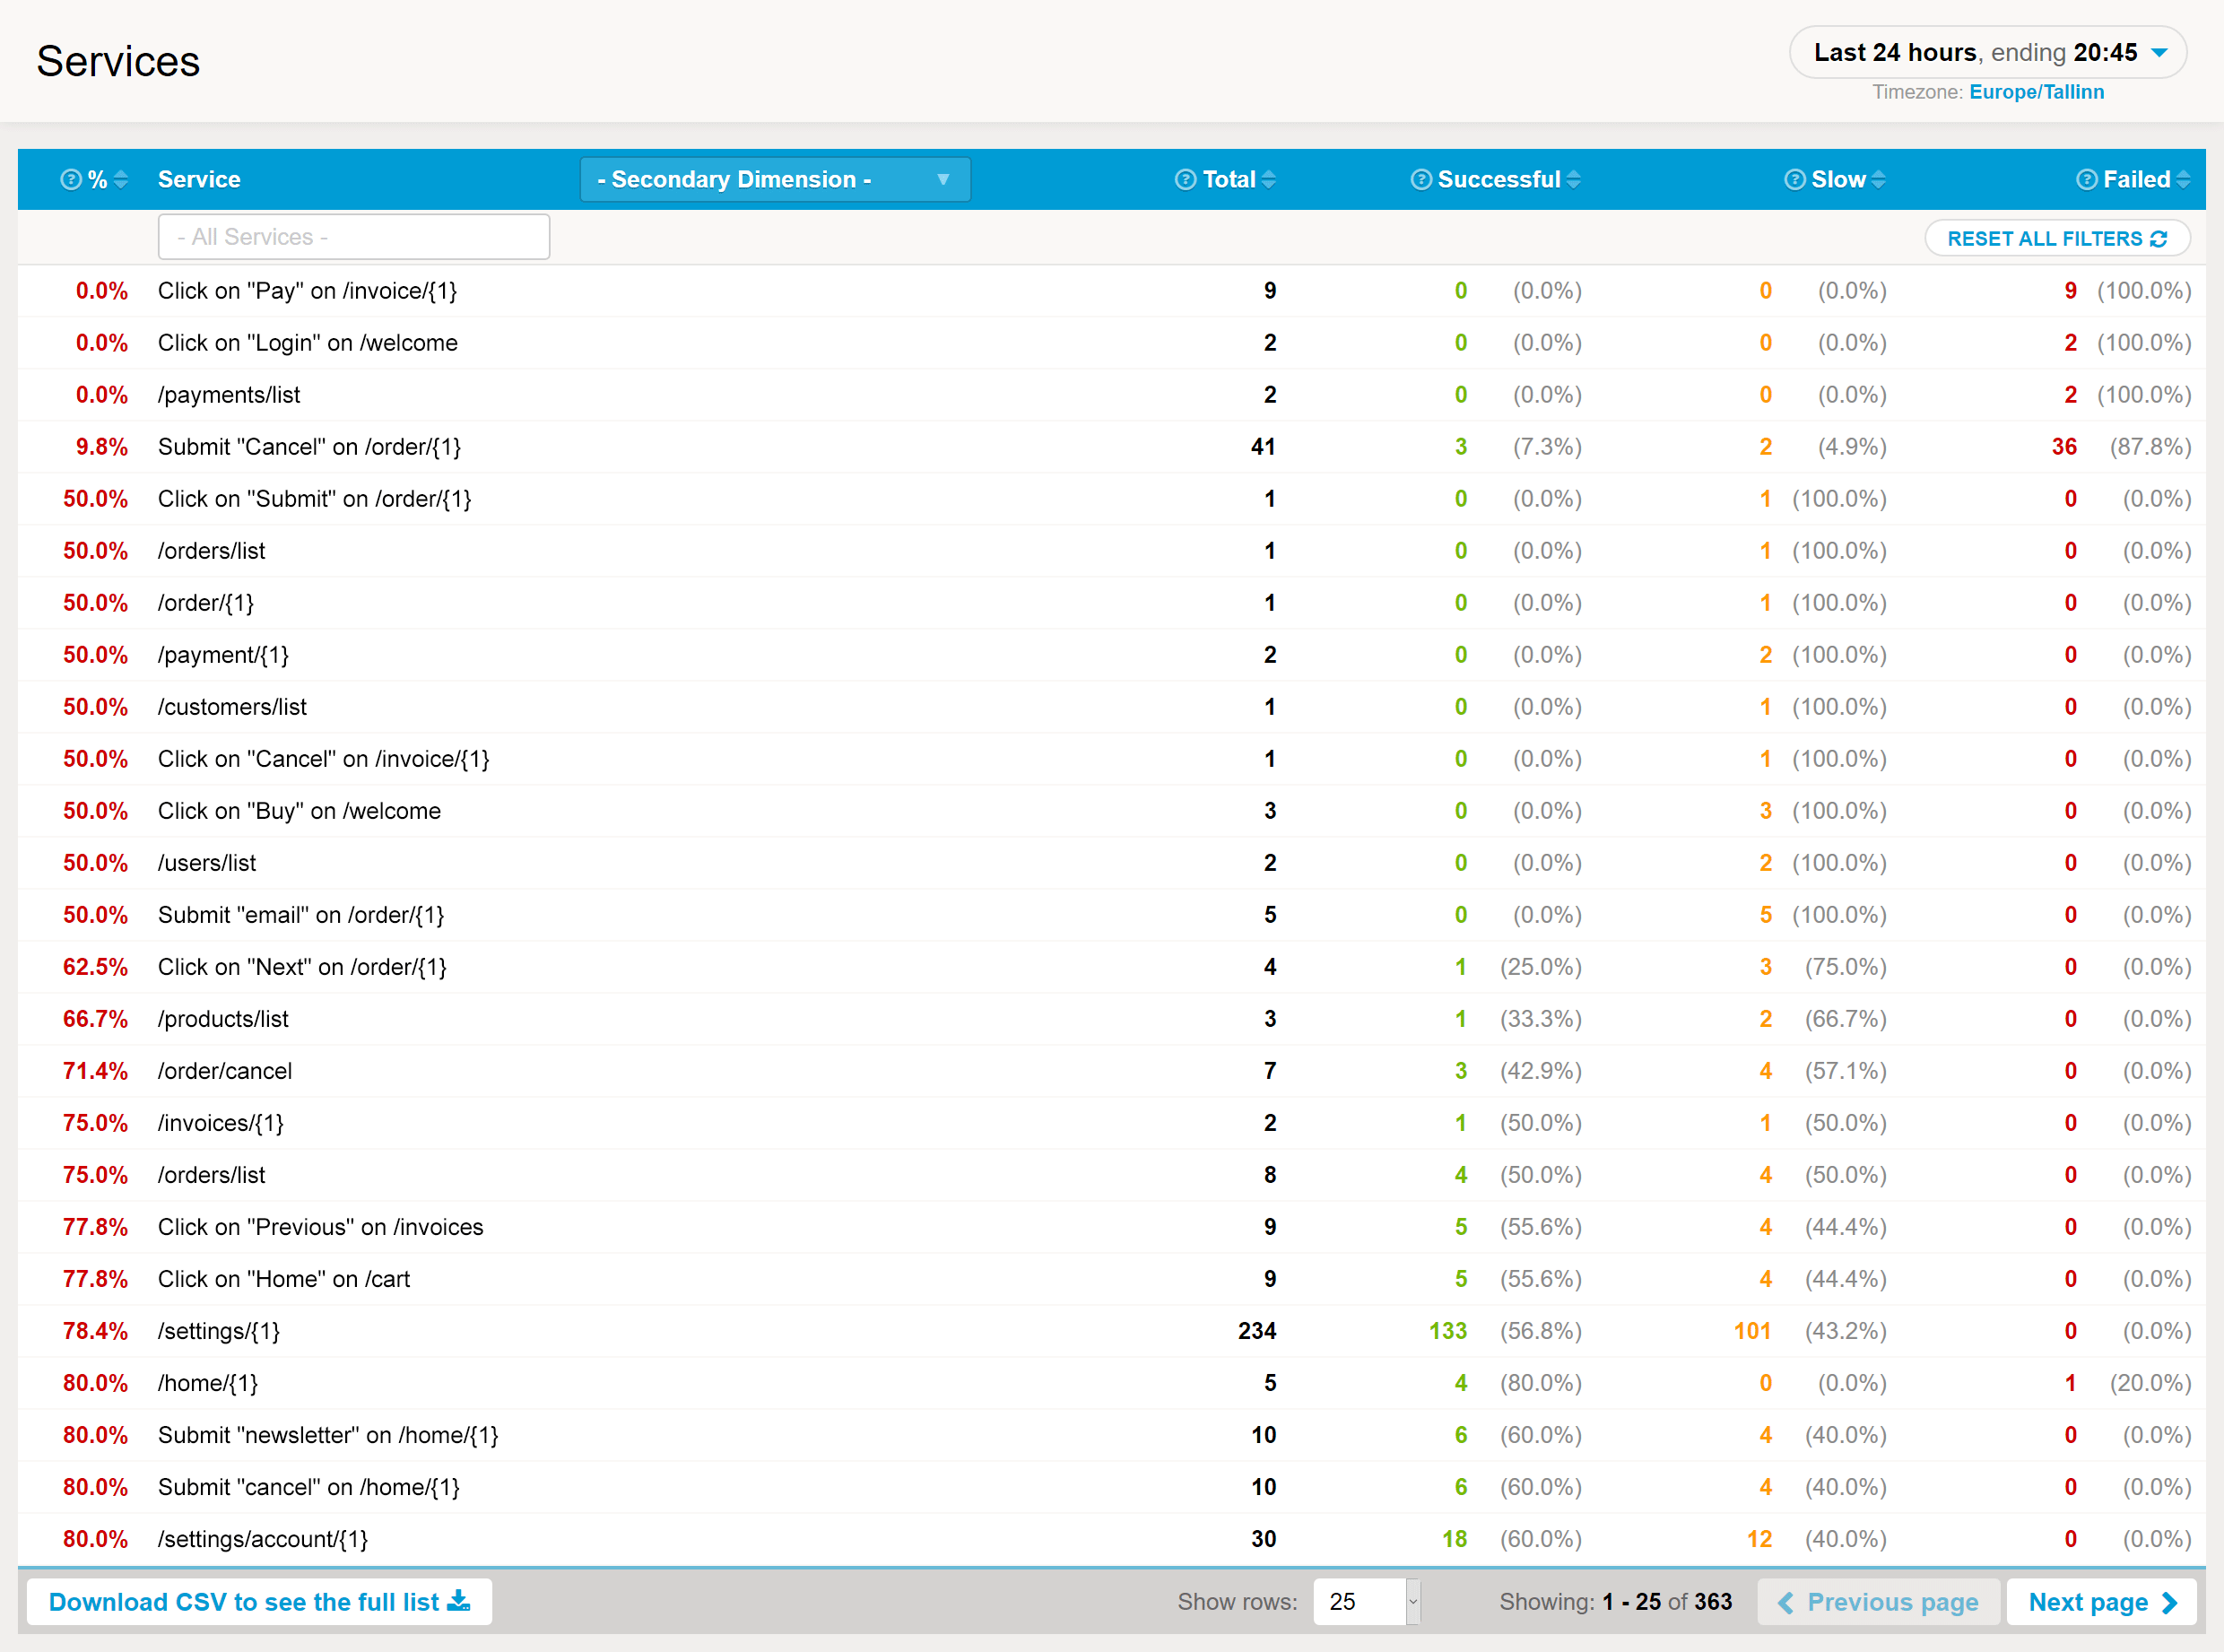
Task: Open the /settings/{1} service row
Action: 219,1331
